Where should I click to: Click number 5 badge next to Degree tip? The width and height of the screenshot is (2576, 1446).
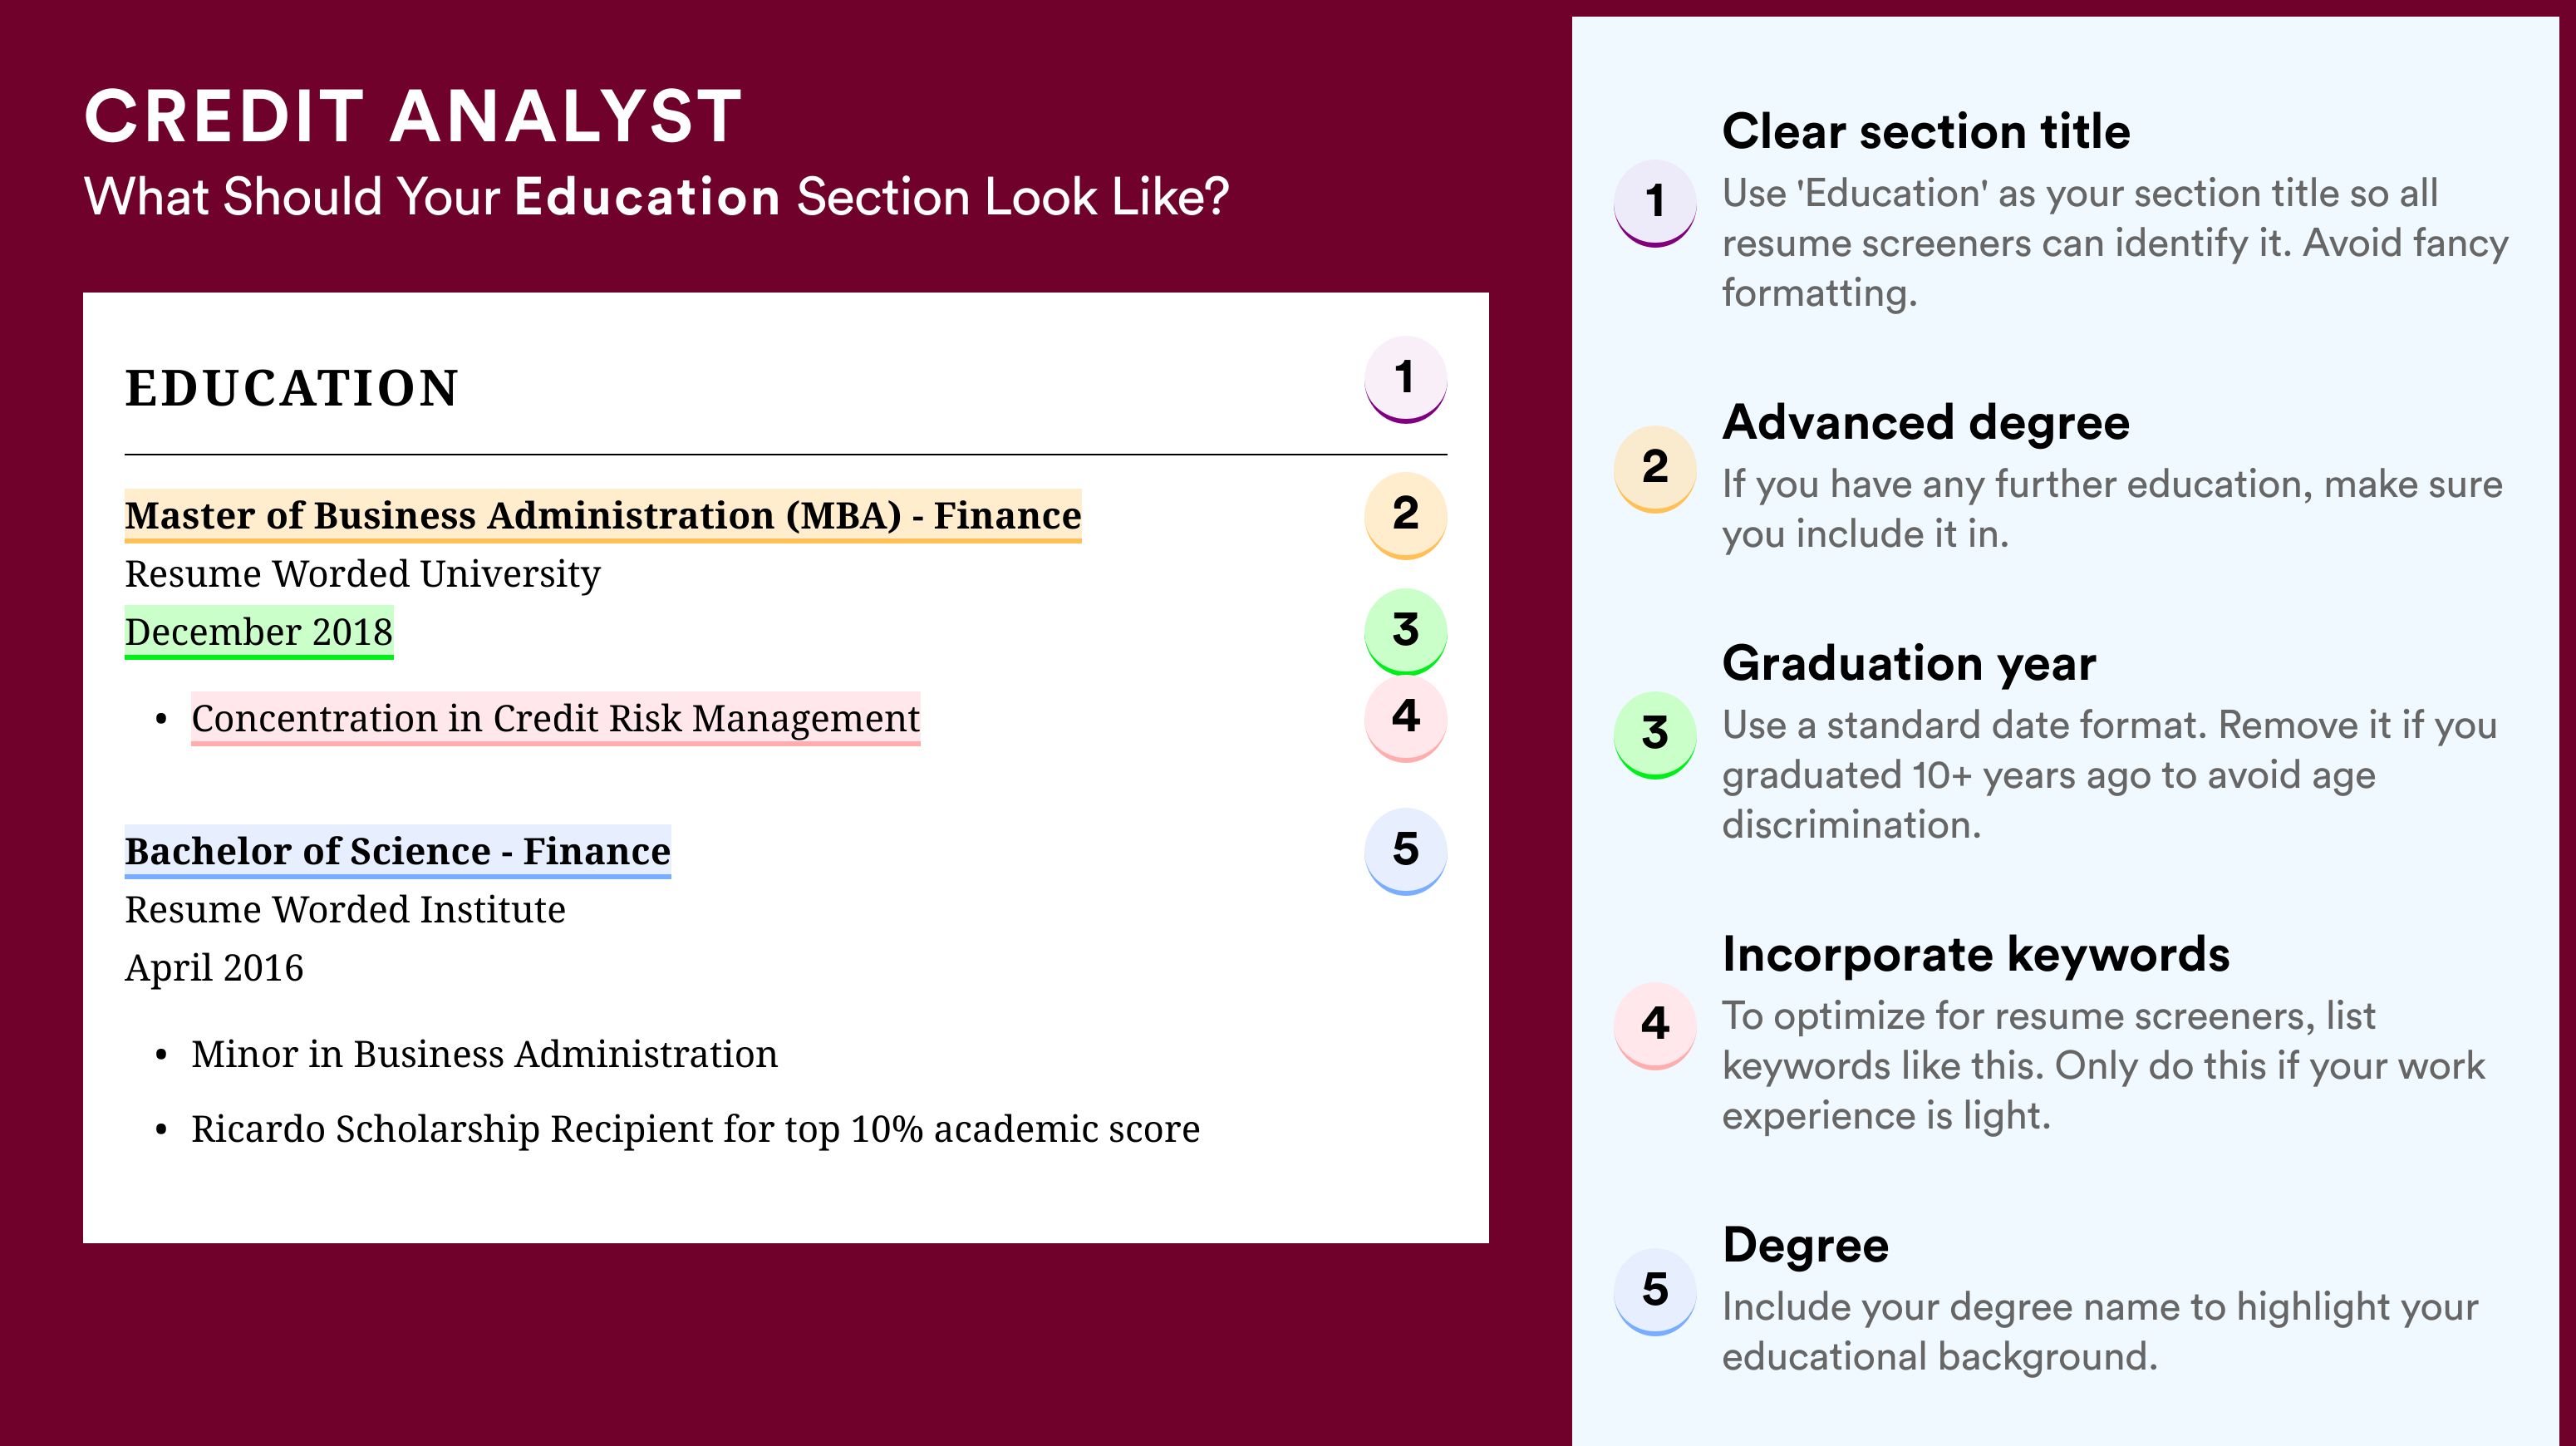click(1654, 1291)
